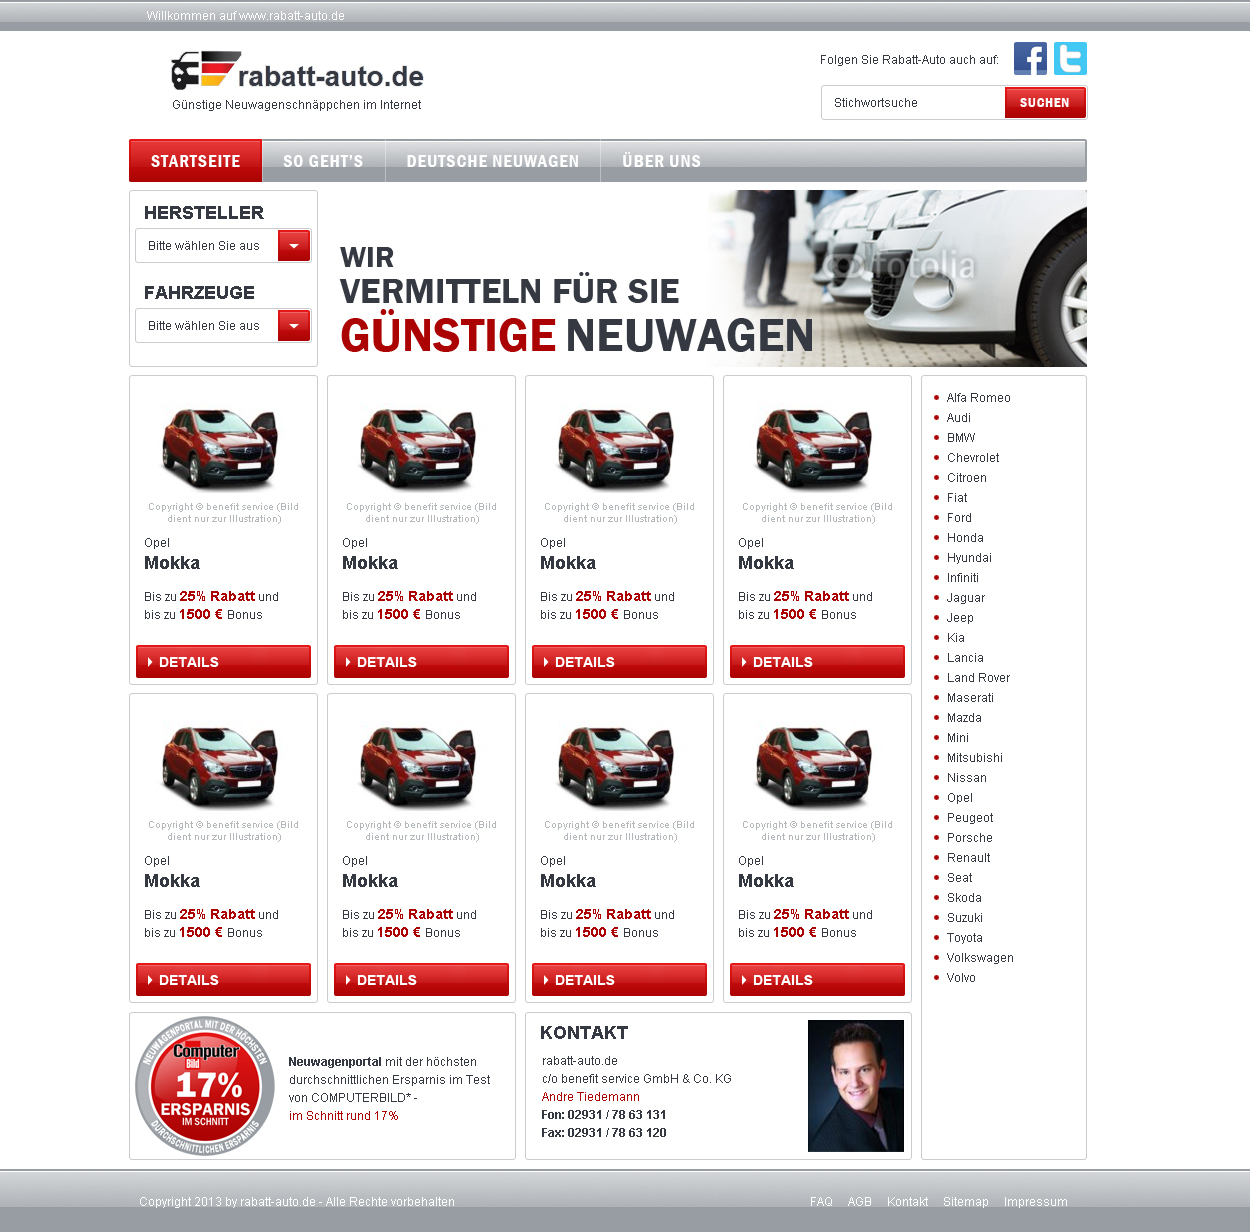Viewport: 1250px width, 1232px height.
Task: Select Skoda from the brand list
Action: tap(964, 898)
